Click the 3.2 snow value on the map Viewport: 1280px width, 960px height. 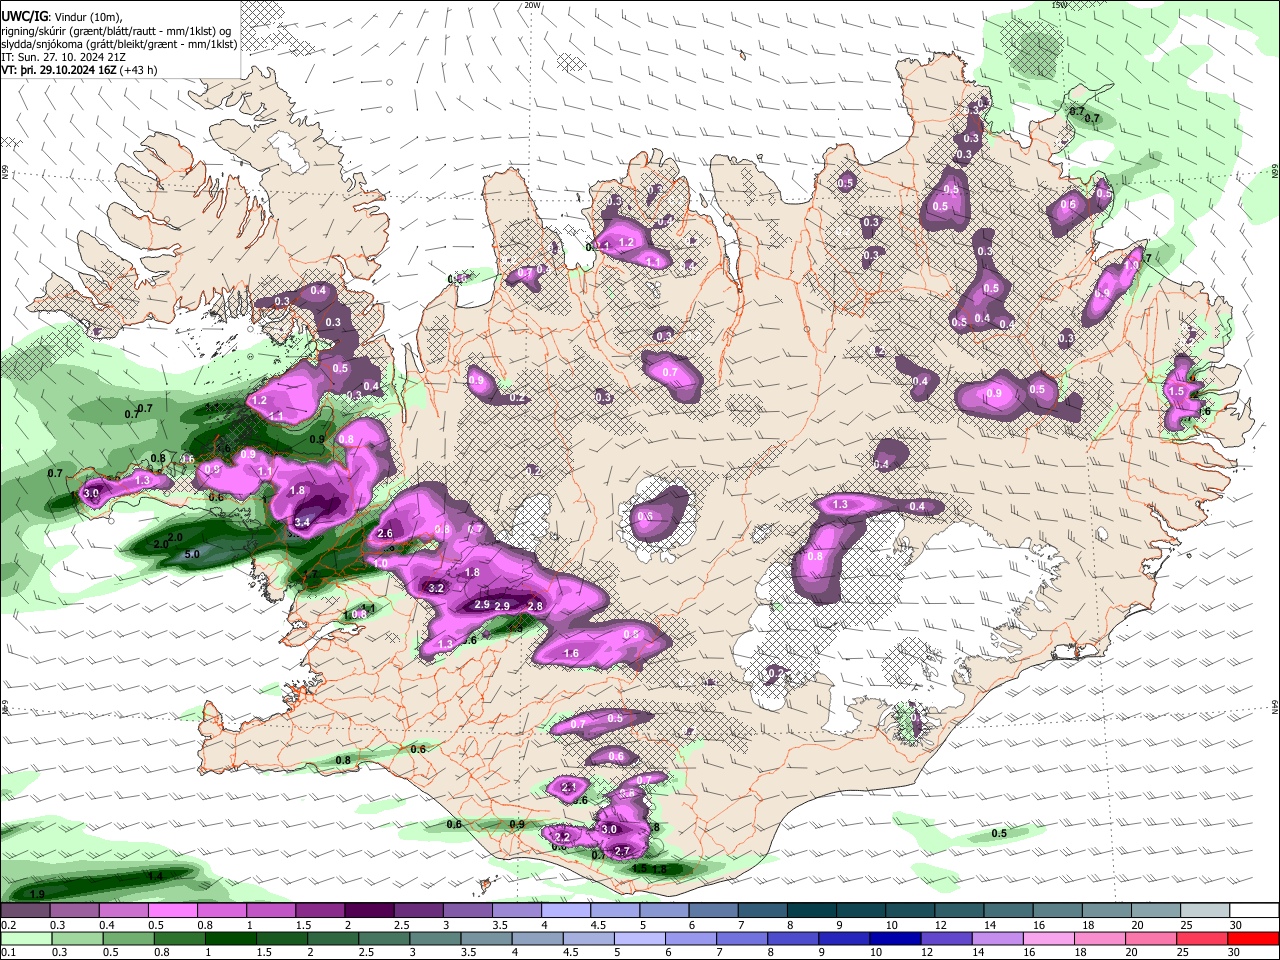click(x=436, y=588)
